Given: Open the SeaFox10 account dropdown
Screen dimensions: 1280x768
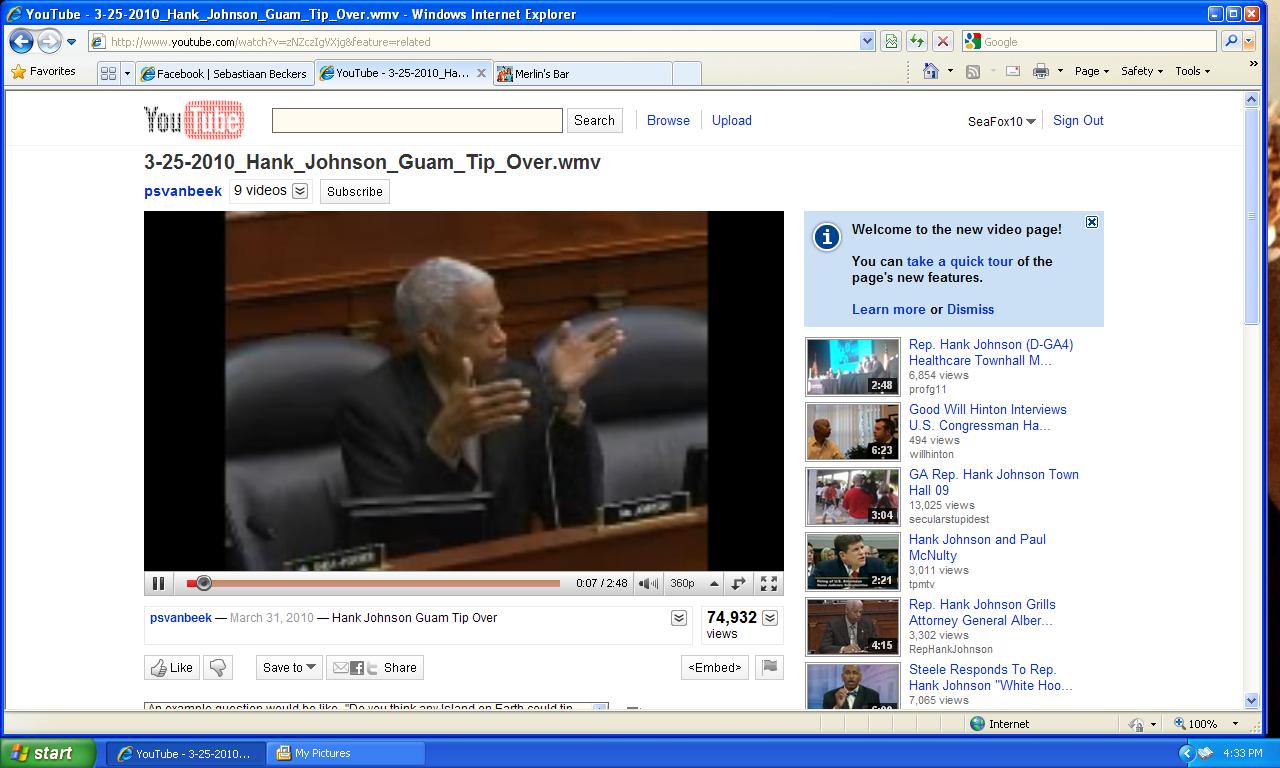Looking at the screenshot, I should [1001, 121].
